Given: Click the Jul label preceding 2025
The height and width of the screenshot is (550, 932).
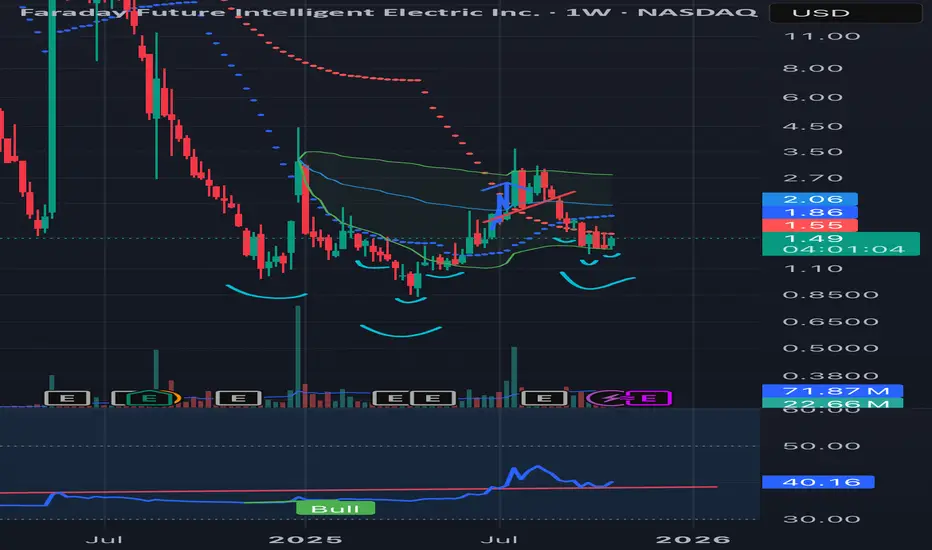Looking at the screenshot, I should [x=104, y=539].
